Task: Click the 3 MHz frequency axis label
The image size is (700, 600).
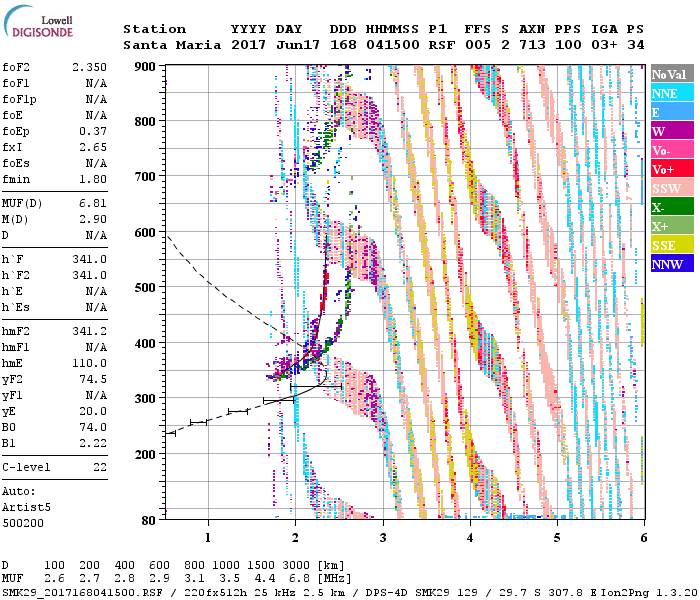Action: click(x=383, y=538)
